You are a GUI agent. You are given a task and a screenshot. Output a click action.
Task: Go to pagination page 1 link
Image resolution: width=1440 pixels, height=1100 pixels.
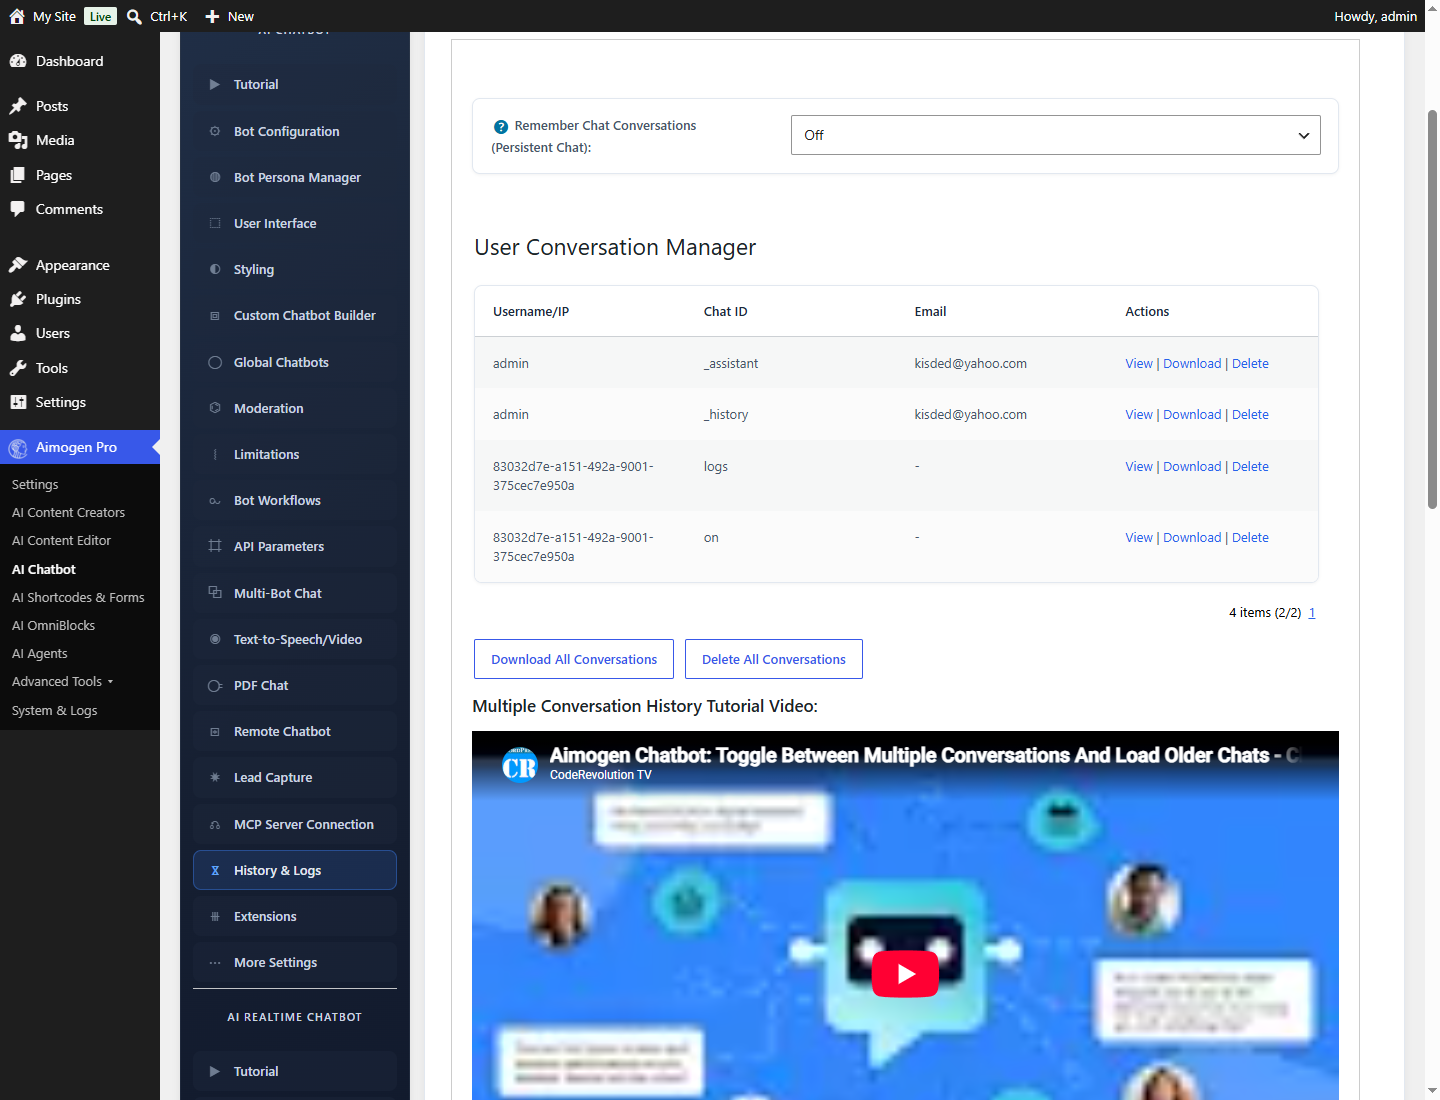click(1312, 613)
